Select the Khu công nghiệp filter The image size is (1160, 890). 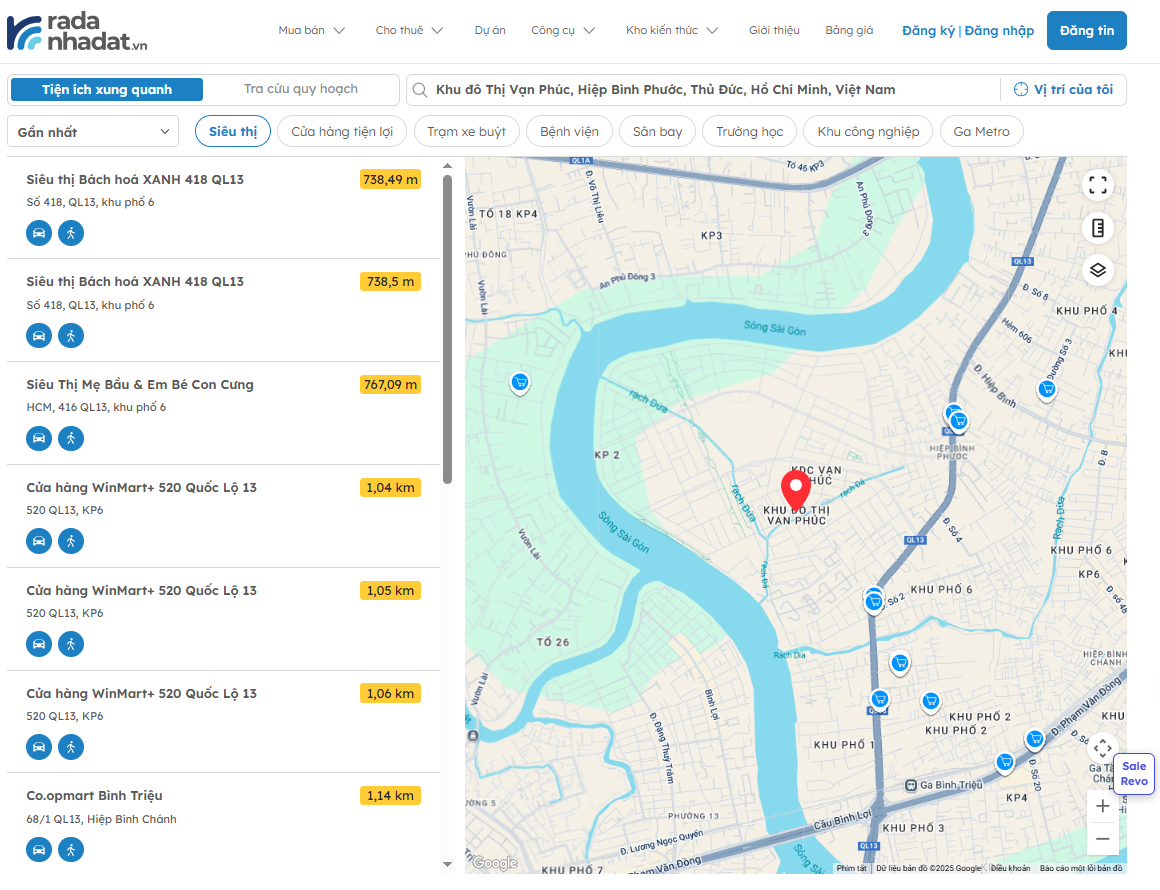[868, 132]
